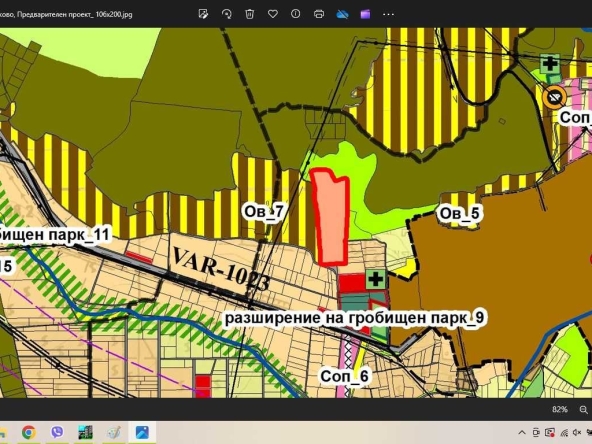Switch to the Paint app in taskbar
The height and width of the screenshot is (444, 592).
(x=114, y=432)
